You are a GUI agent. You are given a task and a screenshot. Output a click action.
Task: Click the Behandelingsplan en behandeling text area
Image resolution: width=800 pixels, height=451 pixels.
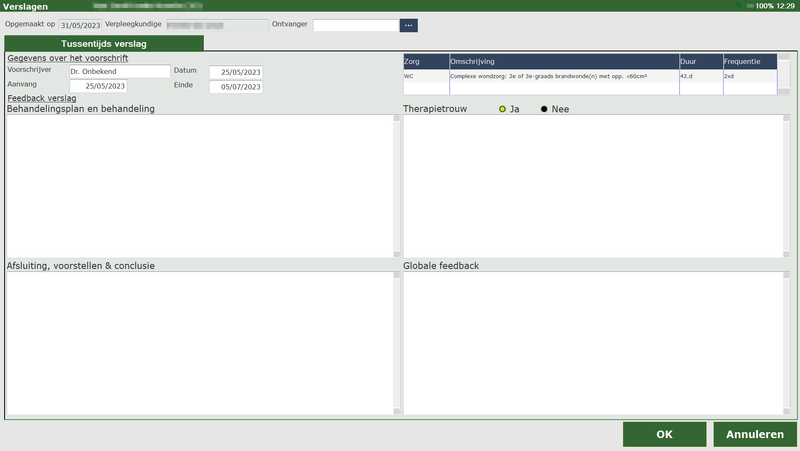point(200,186)
